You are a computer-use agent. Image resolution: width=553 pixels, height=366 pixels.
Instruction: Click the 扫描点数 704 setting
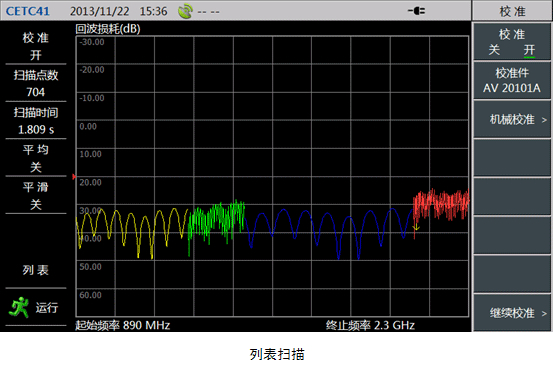pyautogui.click(x=36, y=83)
